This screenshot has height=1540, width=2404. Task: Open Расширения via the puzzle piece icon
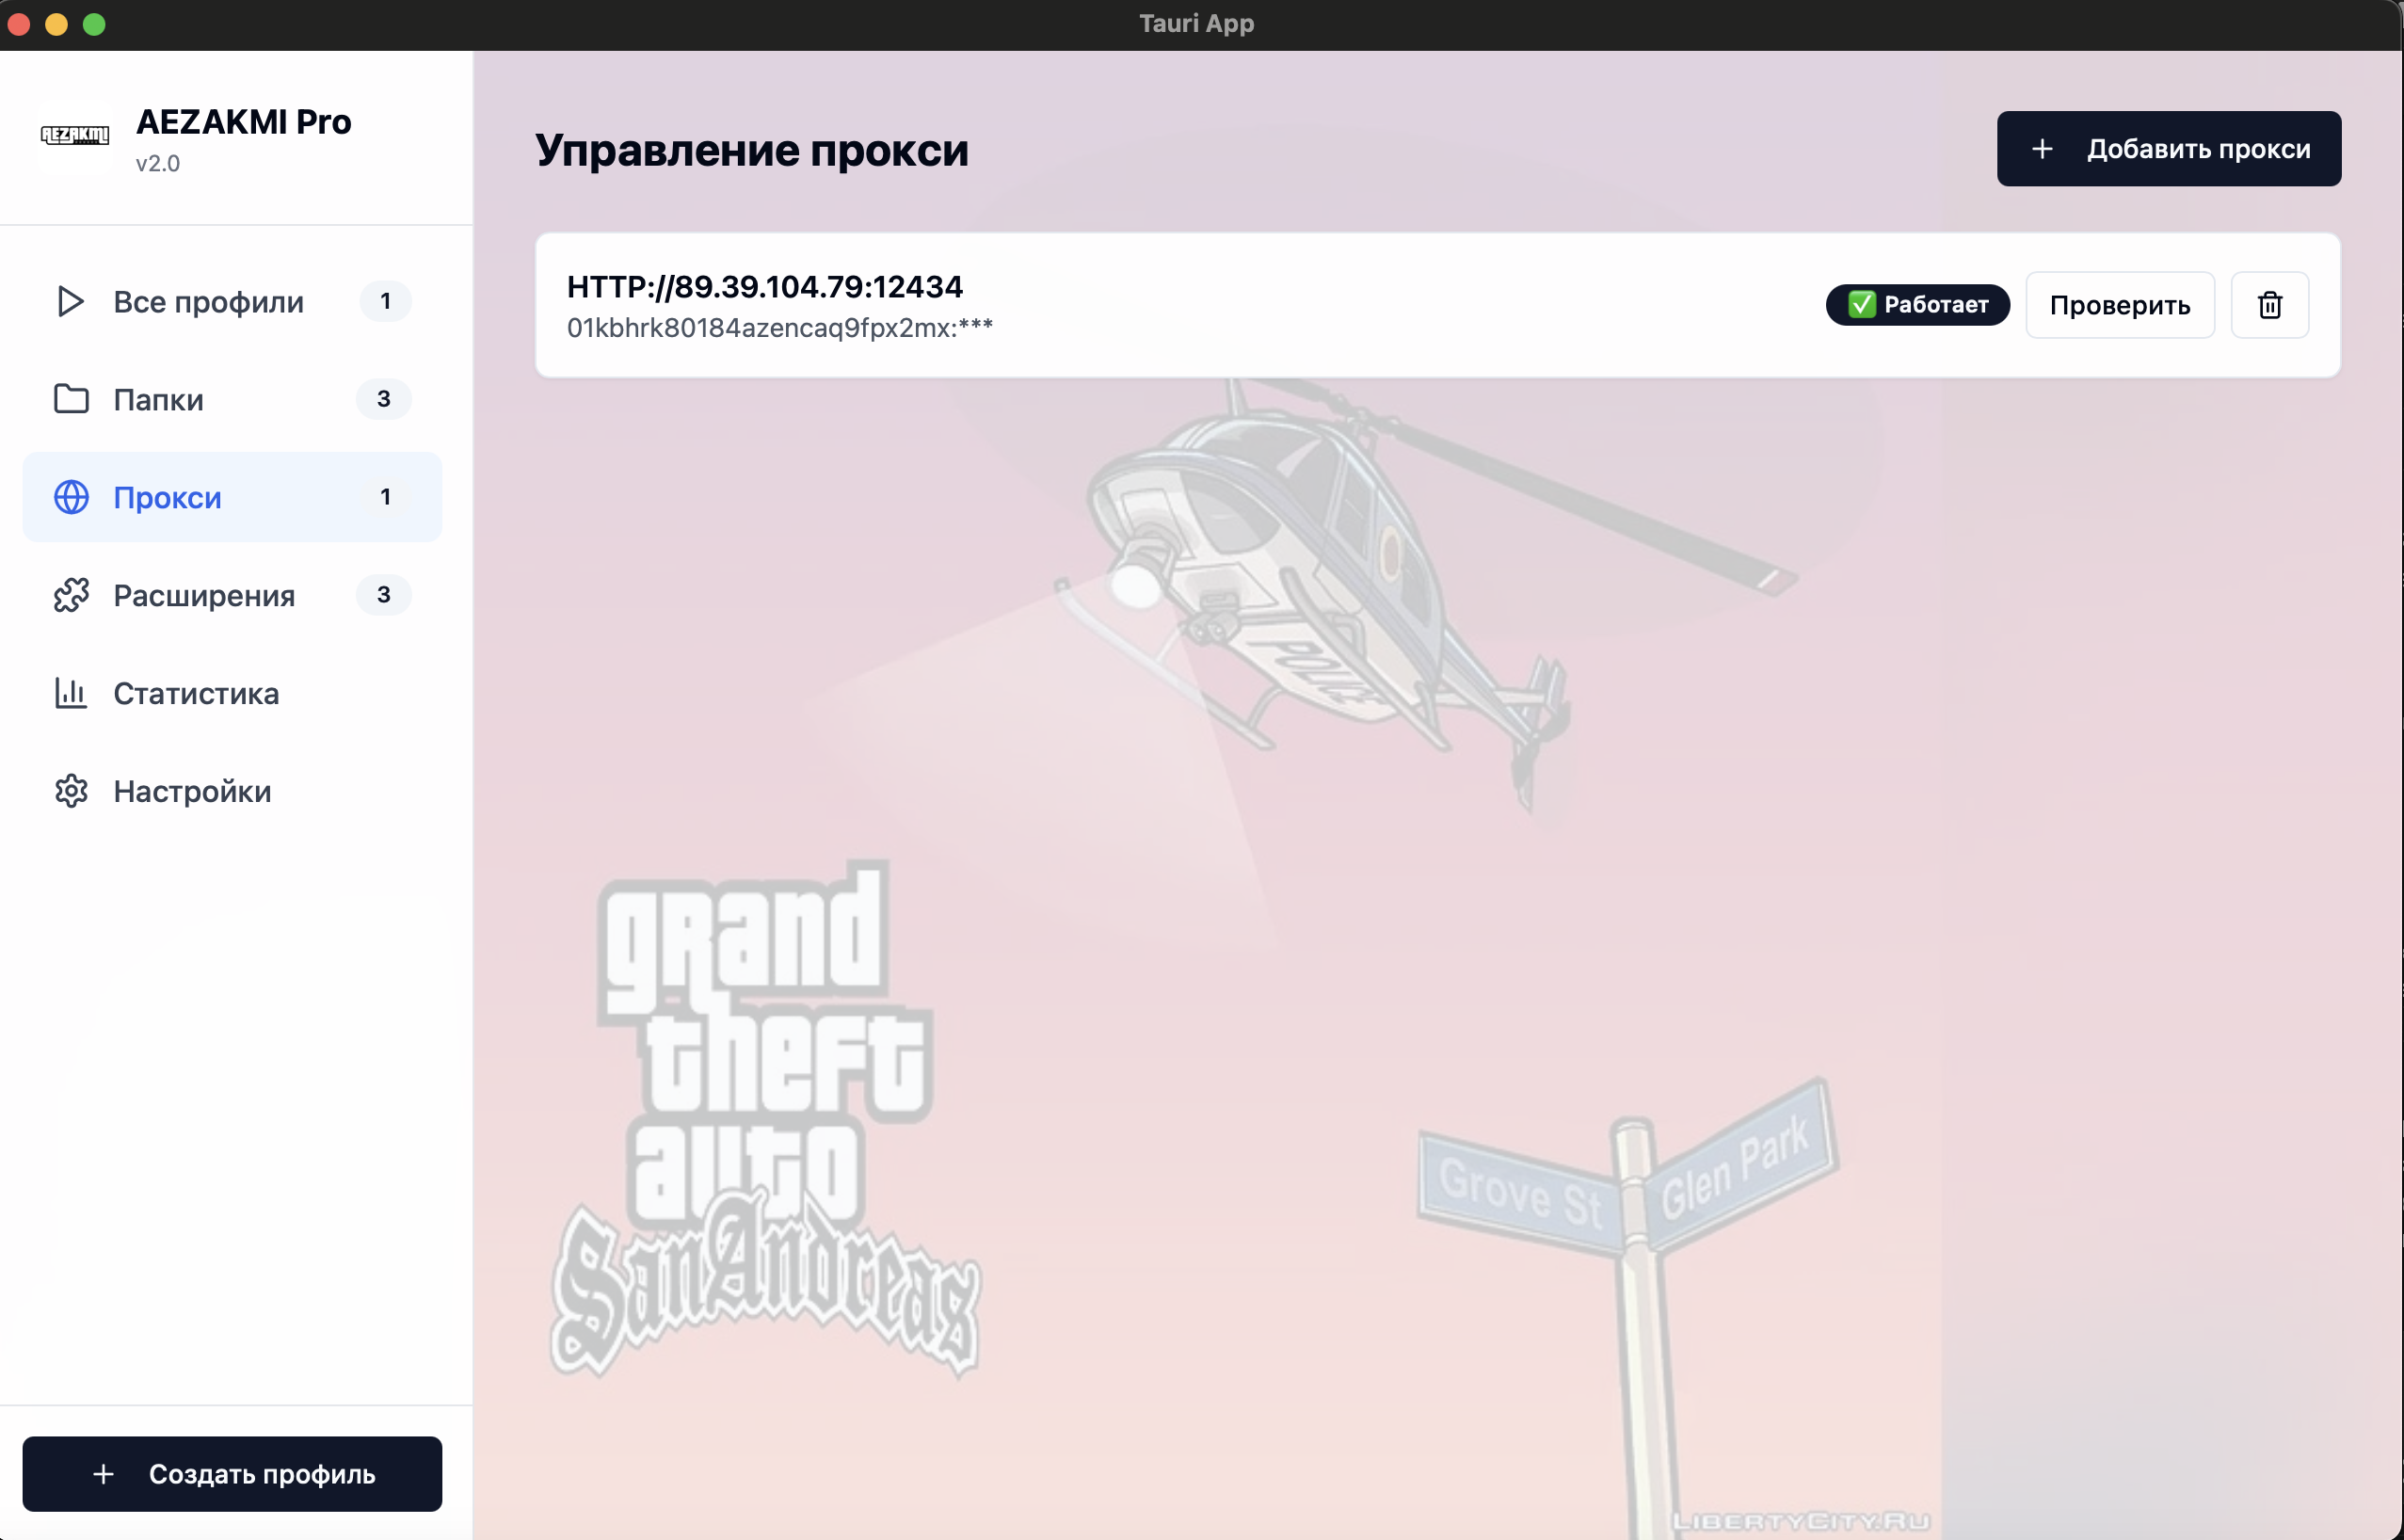tap(71, 595)
